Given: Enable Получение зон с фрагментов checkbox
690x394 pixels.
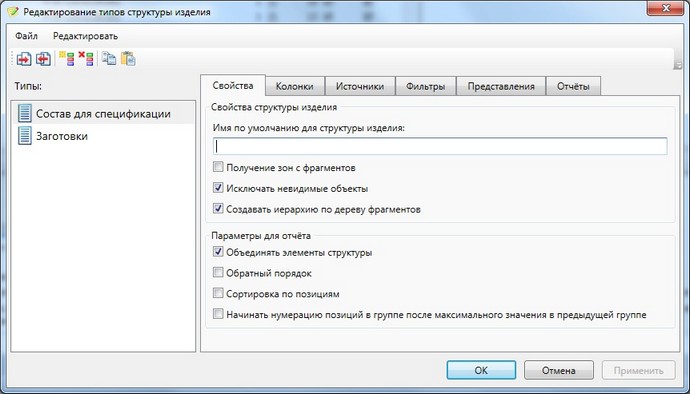Looking at the screenshot, I should (218, 167).
